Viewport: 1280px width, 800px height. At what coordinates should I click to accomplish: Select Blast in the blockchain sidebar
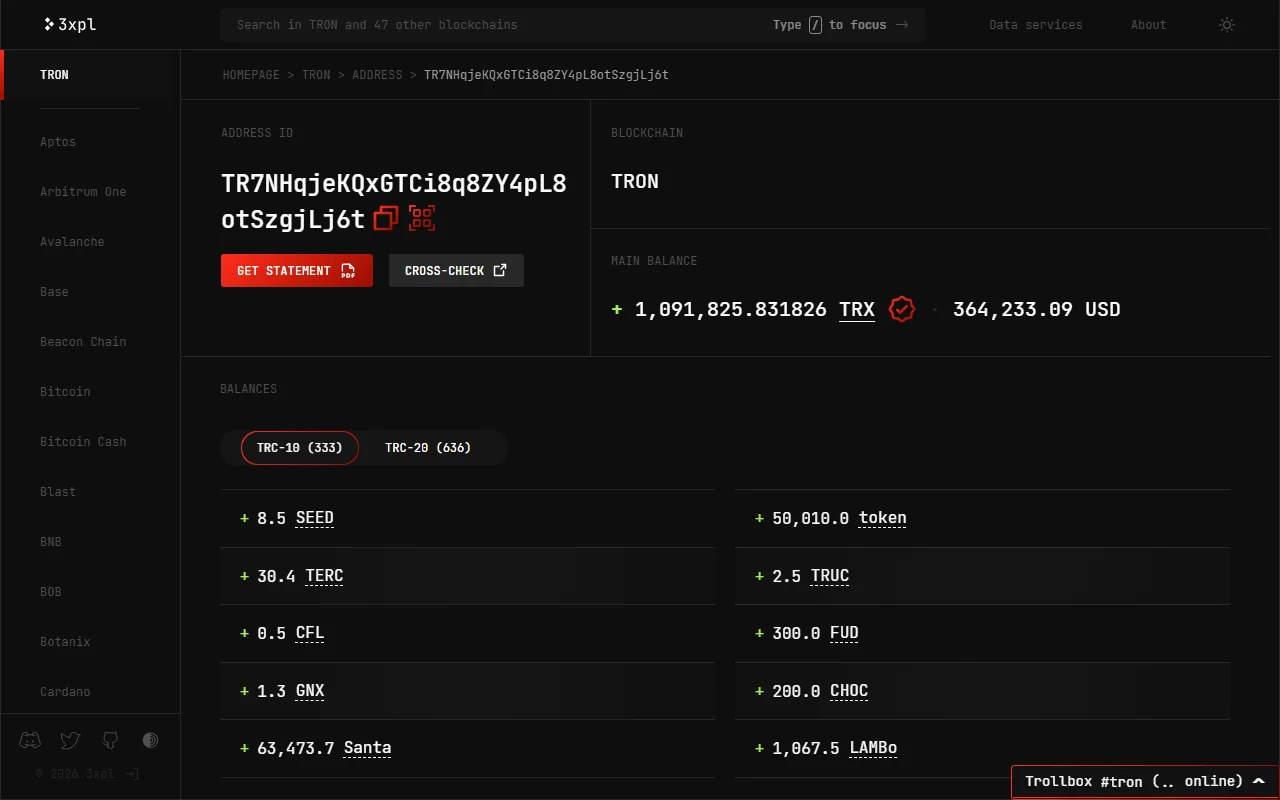[58, 492]
